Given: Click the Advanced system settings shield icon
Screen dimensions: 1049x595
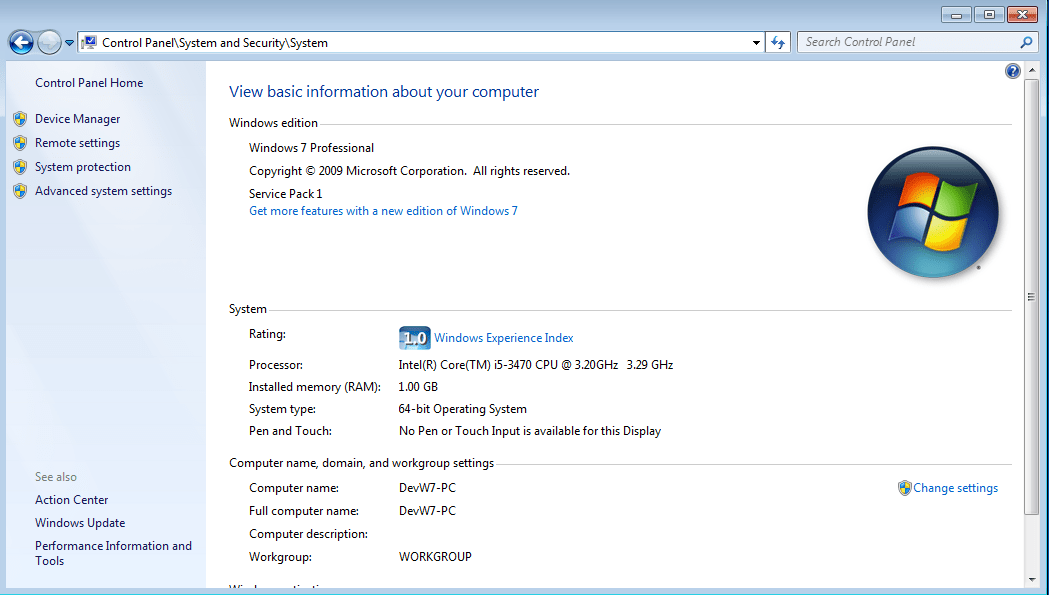Looking at the screenshot, I should pos(20,190).
